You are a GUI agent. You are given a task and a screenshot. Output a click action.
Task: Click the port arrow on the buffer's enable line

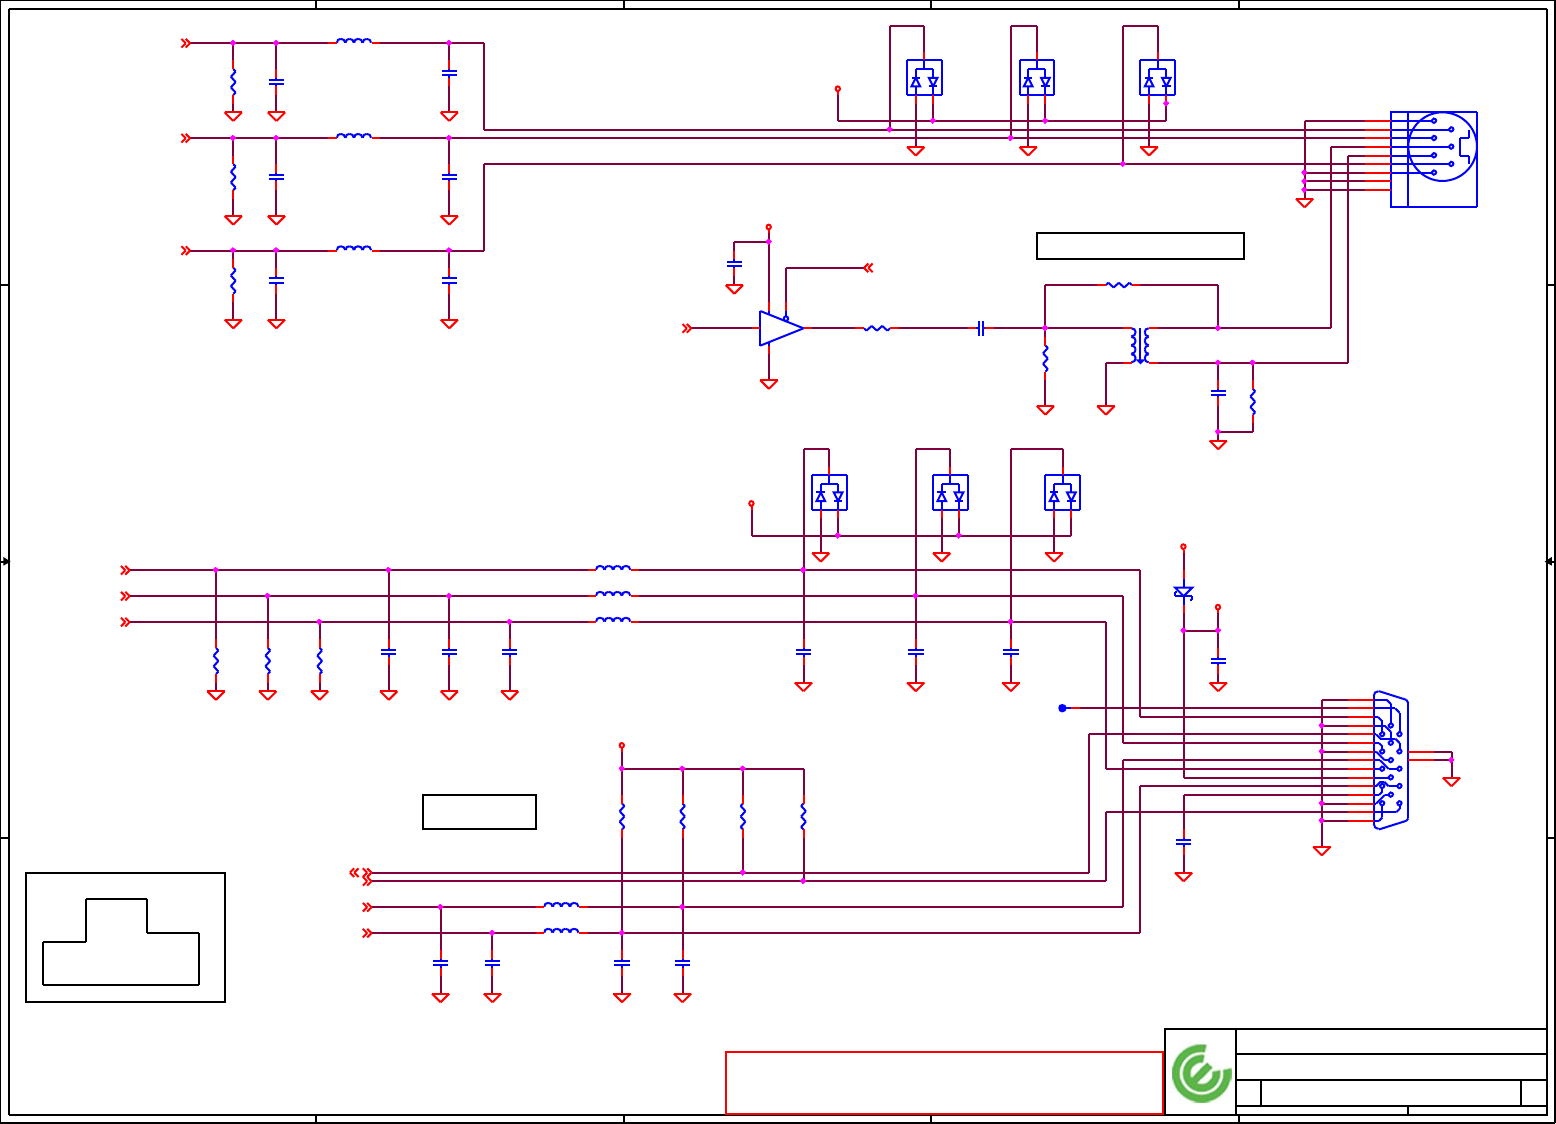point(868,267)
